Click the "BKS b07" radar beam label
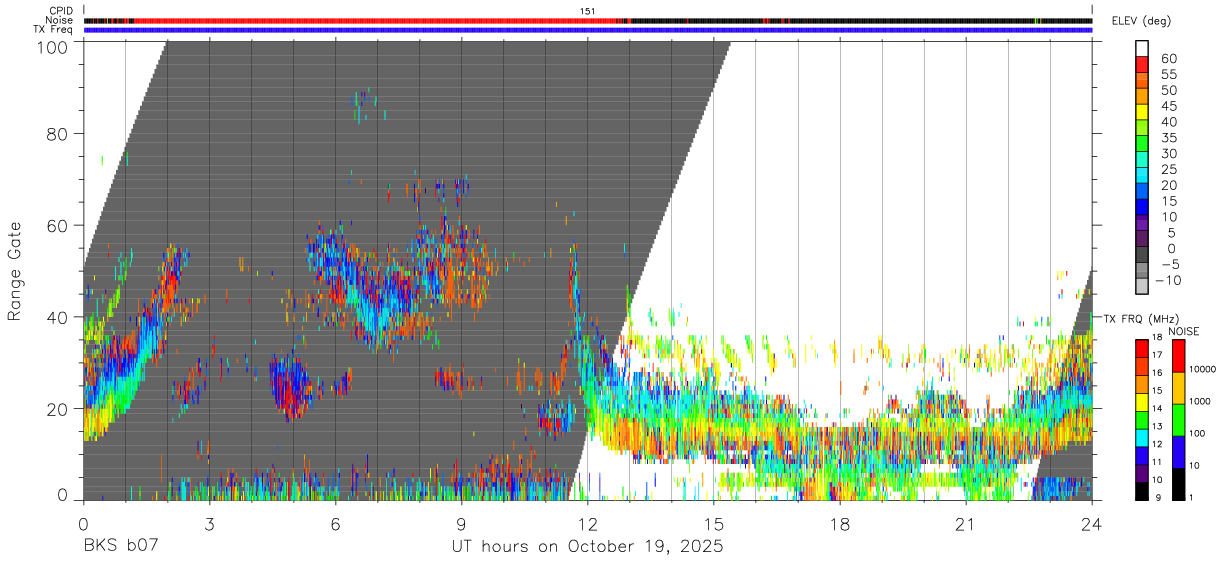Image resolution: width=1228 pixels, height=567 pixels. coord(119,547)
